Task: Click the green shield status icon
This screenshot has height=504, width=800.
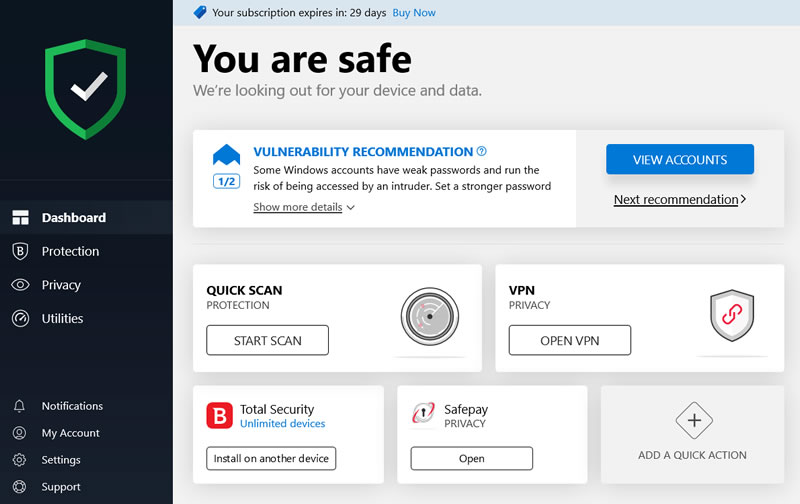Action: coord(85,89)
